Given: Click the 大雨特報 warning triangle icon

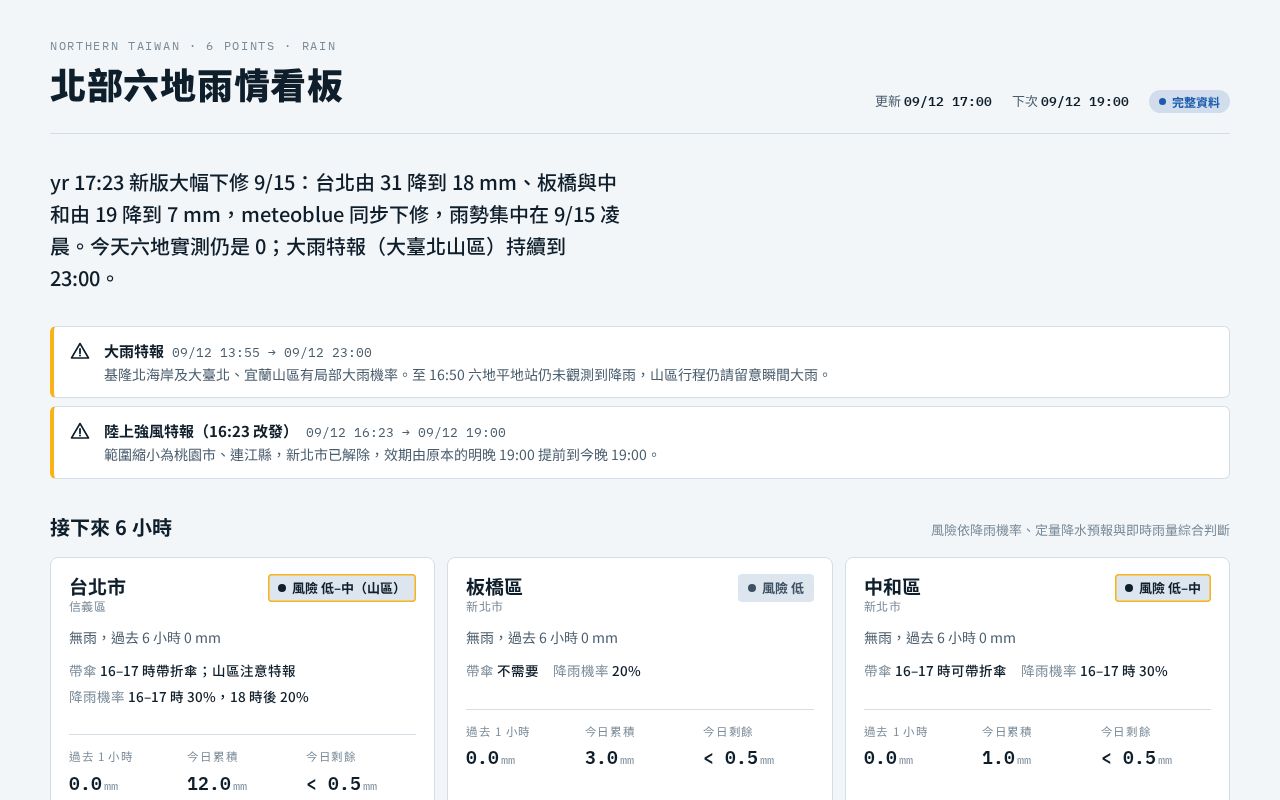Looking at the screenshot, I should pos(80,351).
